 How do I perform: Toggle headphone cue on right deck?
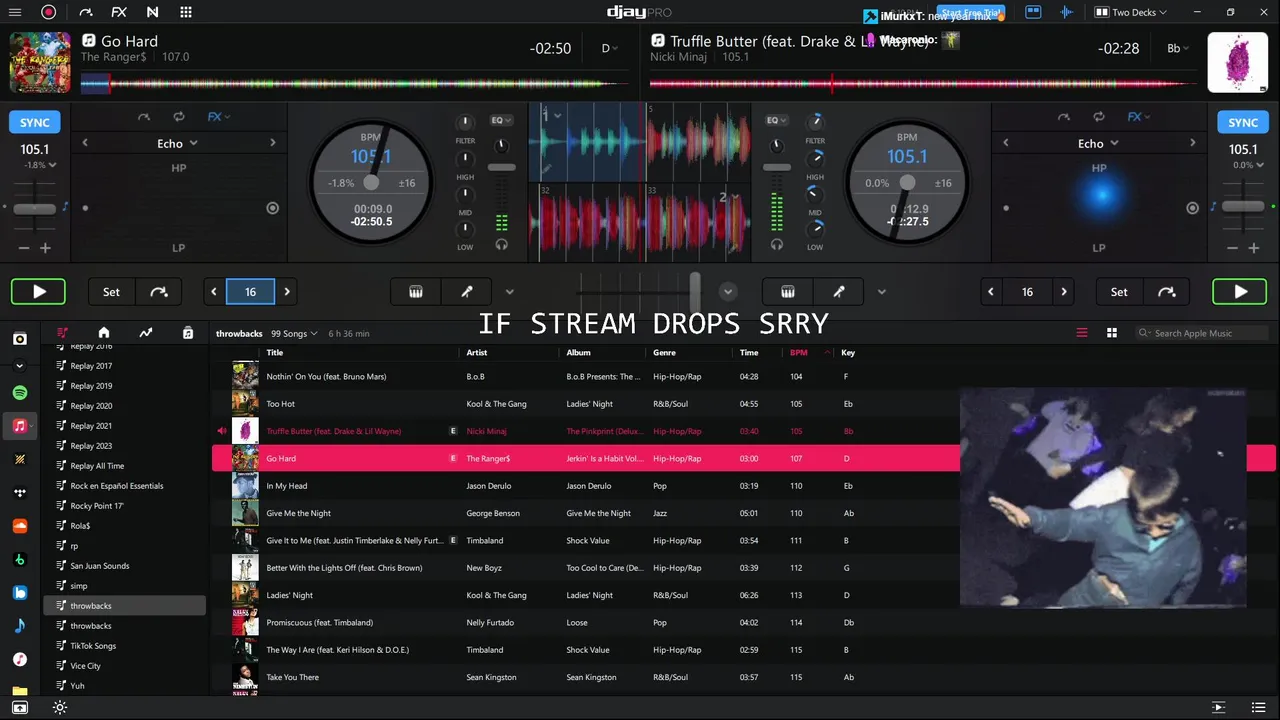(777, 244)
